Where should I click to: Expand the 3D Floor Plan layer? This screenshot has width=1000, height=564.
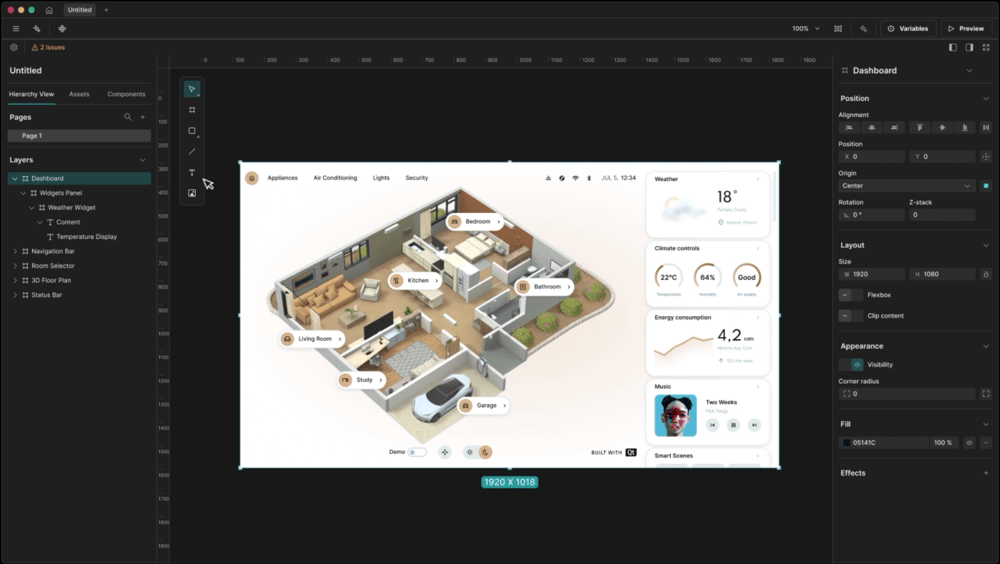point(15,281)
